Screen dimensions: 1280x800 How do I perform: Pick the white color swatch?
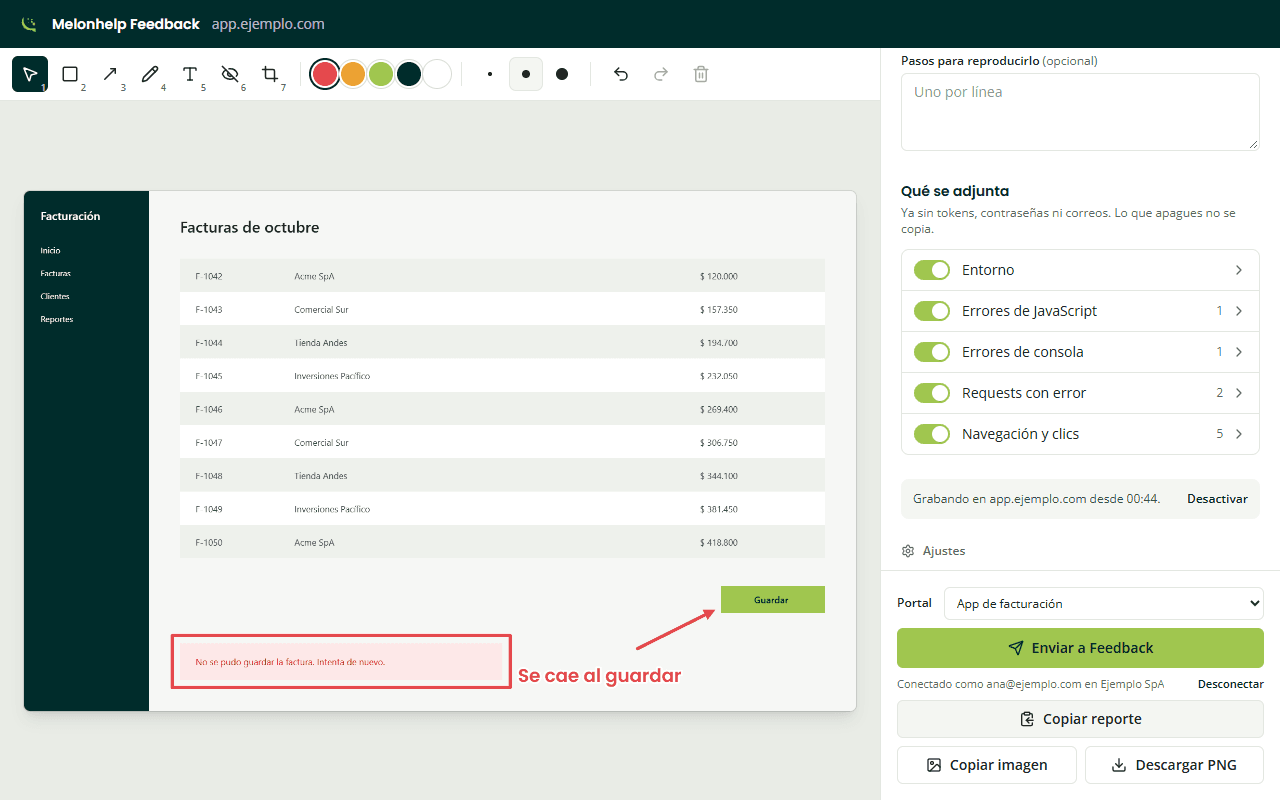click(437, 74)
